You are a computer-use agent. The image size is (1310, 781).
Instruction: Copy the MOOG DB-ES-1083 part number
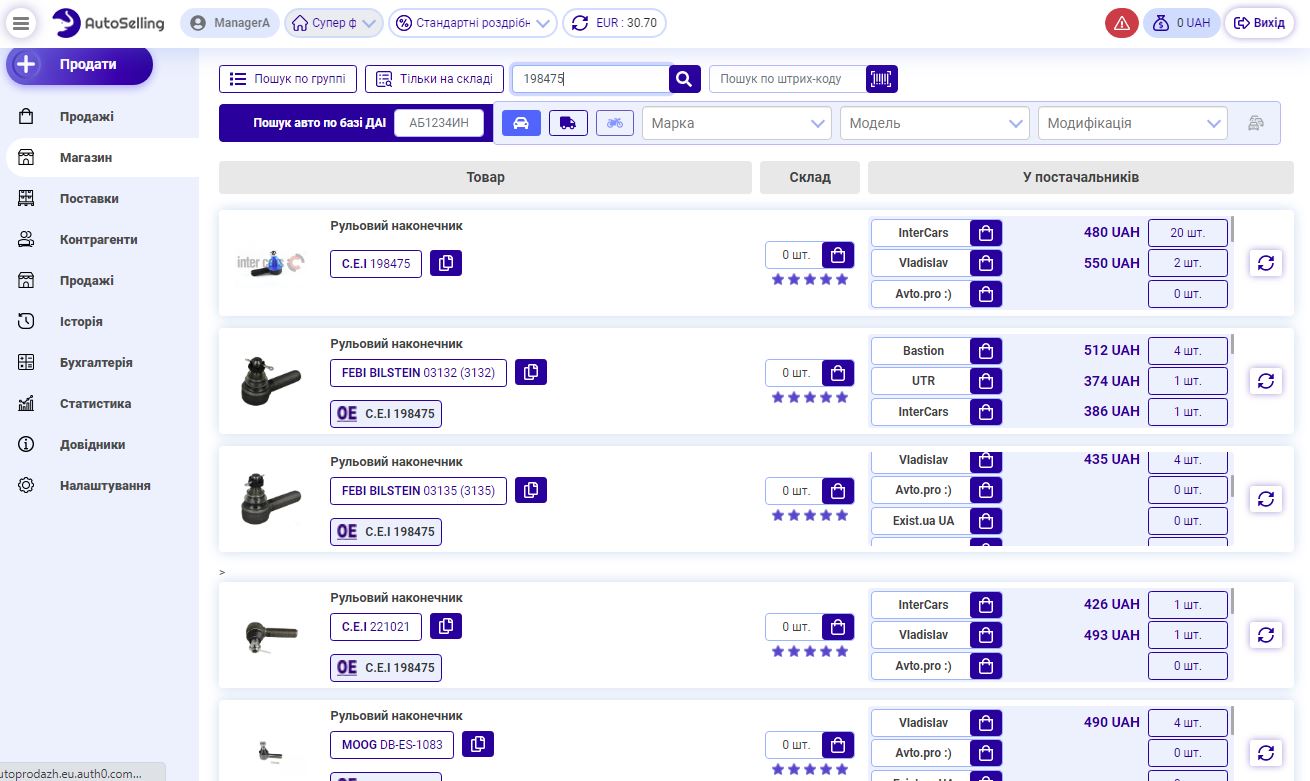(478, 744)
